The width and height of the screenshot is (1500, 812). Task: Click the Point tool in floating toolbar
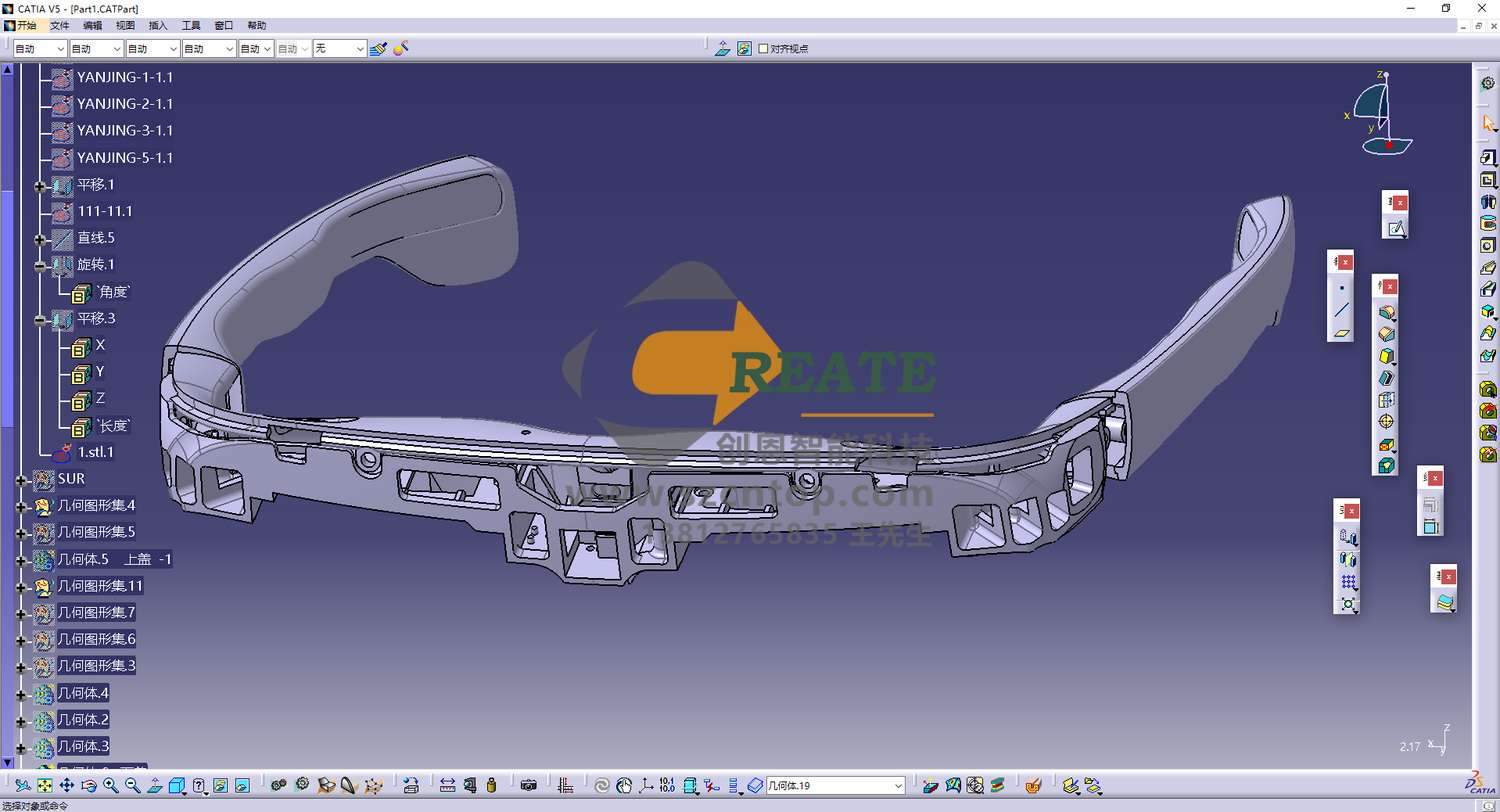1341,288
